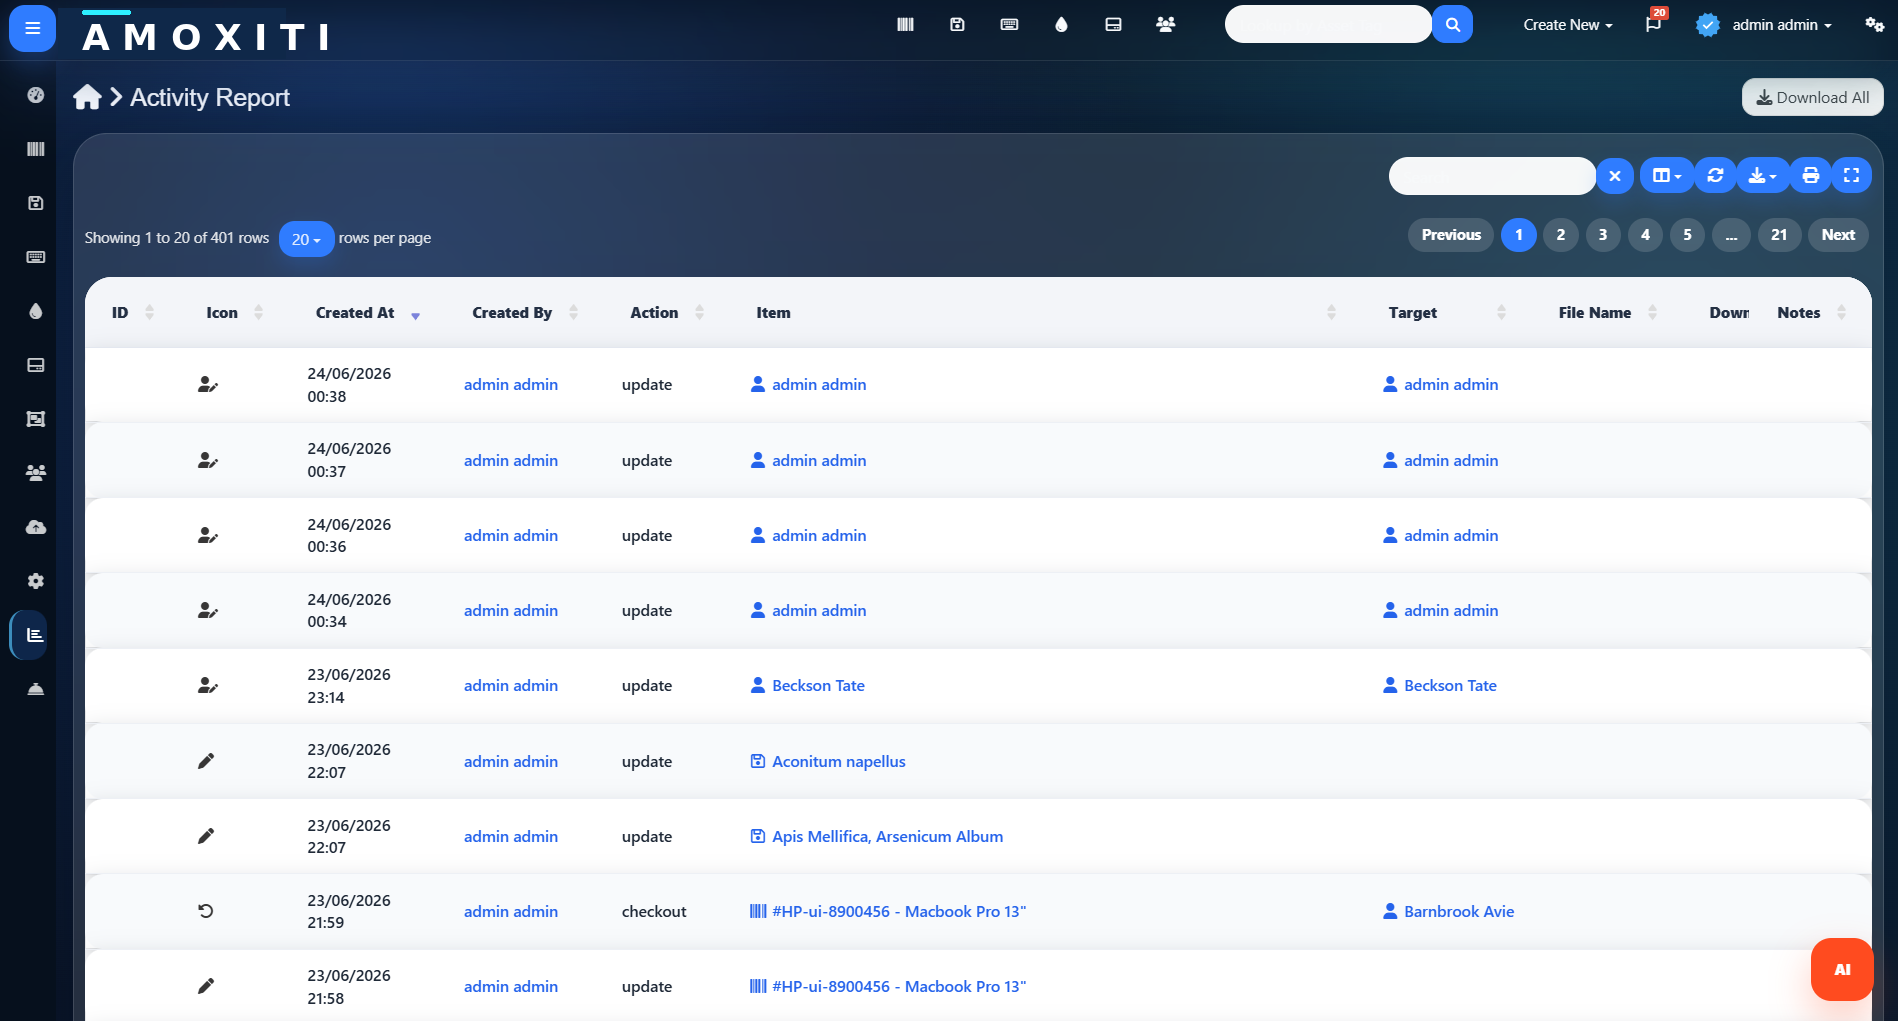Open Import cloud icon in left sidebar
Image resolution: width=1898 pixels, height=1021 pixels.
click(x=36, y=527)
